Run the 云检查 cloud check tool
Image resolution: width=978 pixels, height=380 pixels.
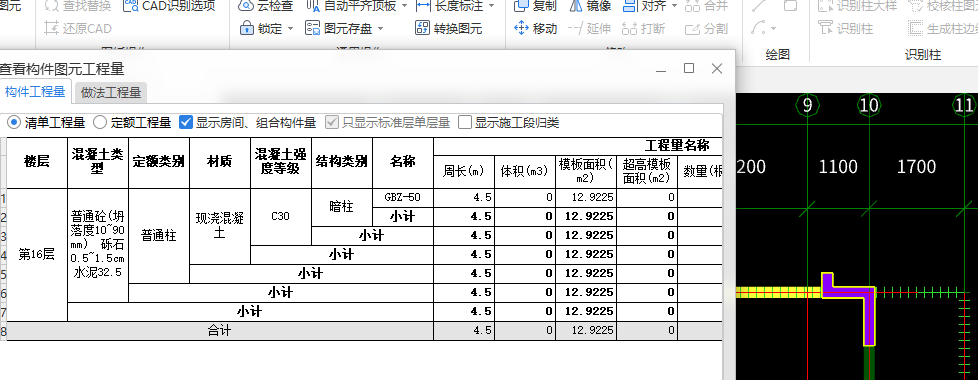pyautogui.click(x=266, y=6)
